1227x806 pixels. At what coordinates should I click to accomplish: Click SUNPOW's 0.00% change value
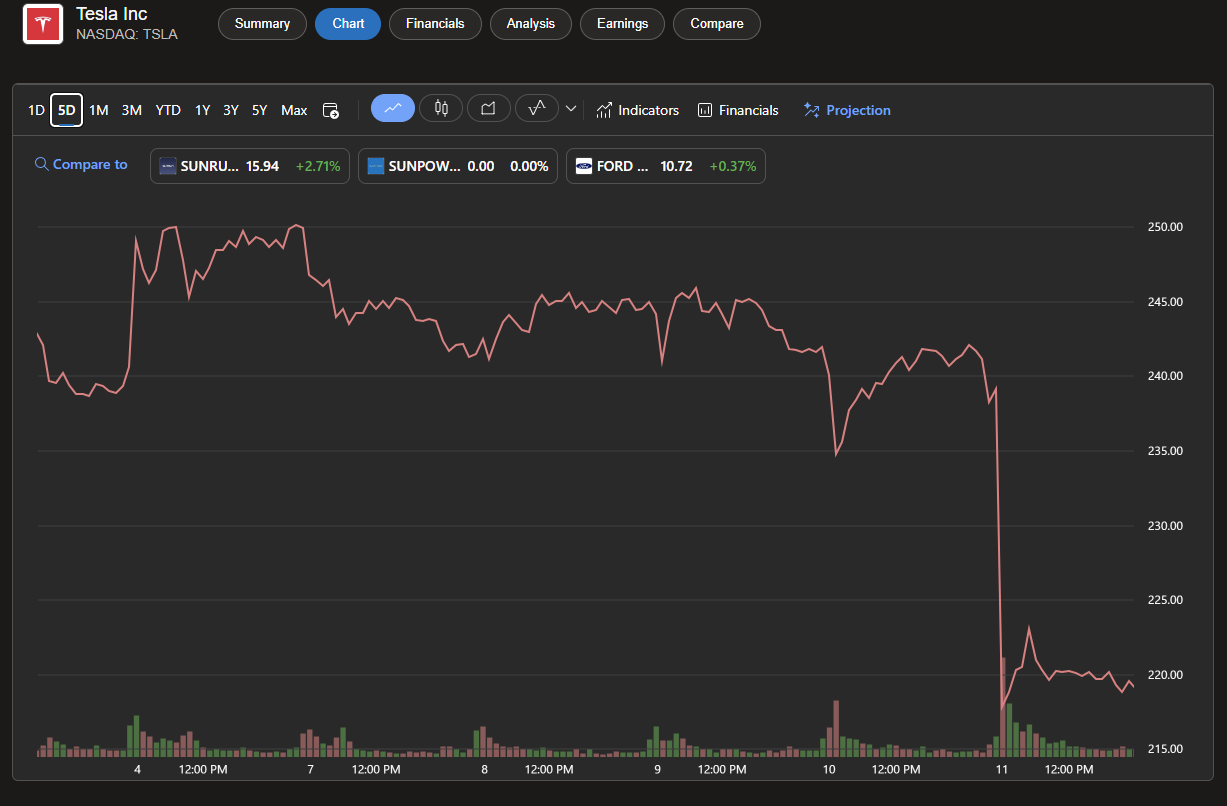tap(529, 166)
